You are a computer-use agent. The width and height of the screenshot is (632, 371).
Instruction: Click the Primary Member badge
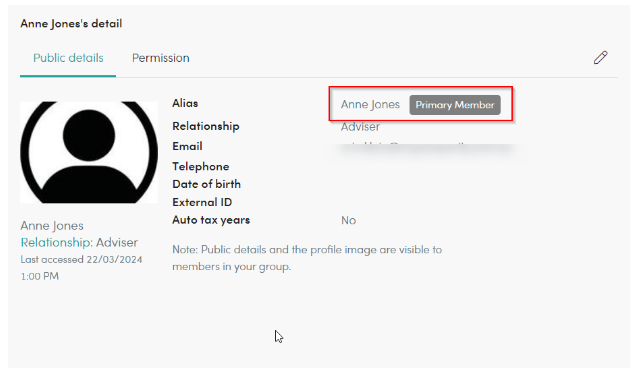click(455, 105)
